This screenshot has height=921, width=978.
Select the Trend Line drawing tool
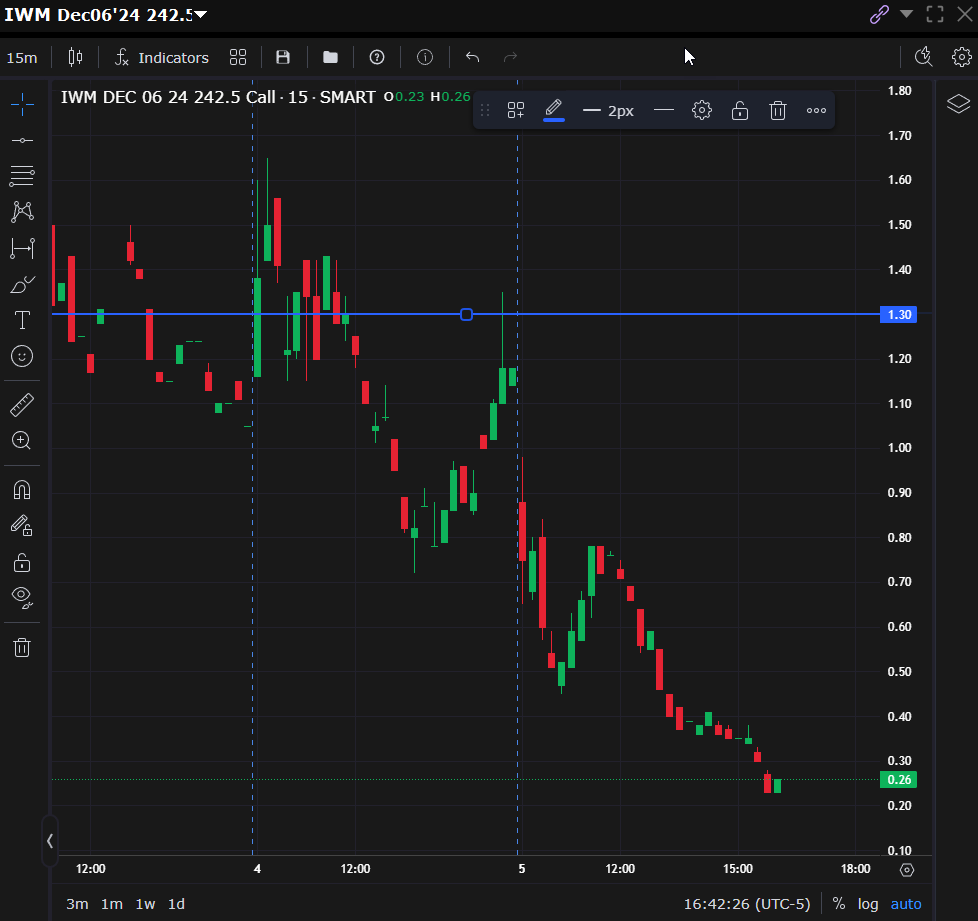pyautogui.click(x=21, y=140)
